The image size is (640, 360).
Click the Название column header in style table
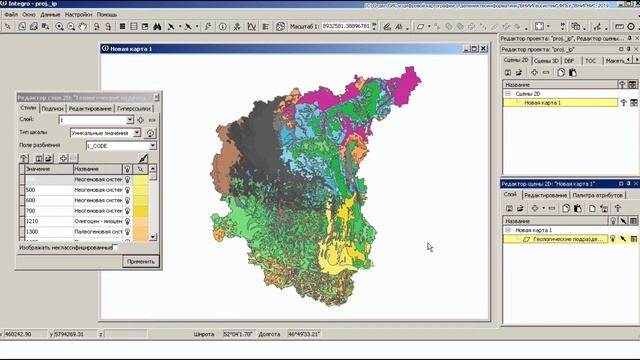pos(98,169)
